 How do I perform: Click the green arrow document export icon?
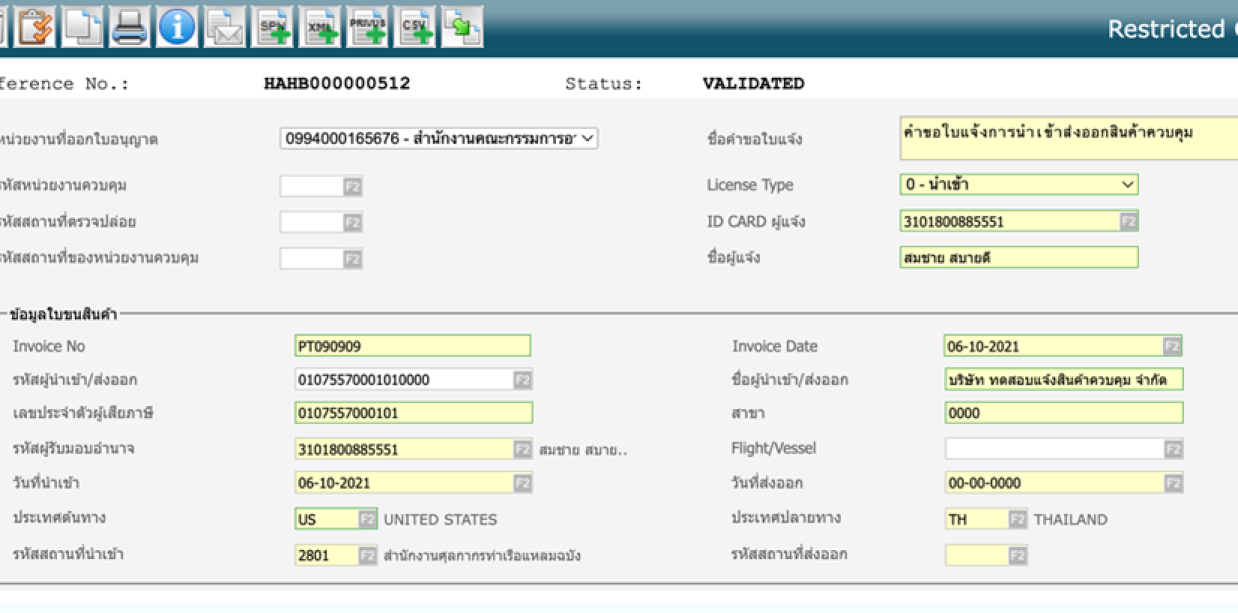coord(462,27)
